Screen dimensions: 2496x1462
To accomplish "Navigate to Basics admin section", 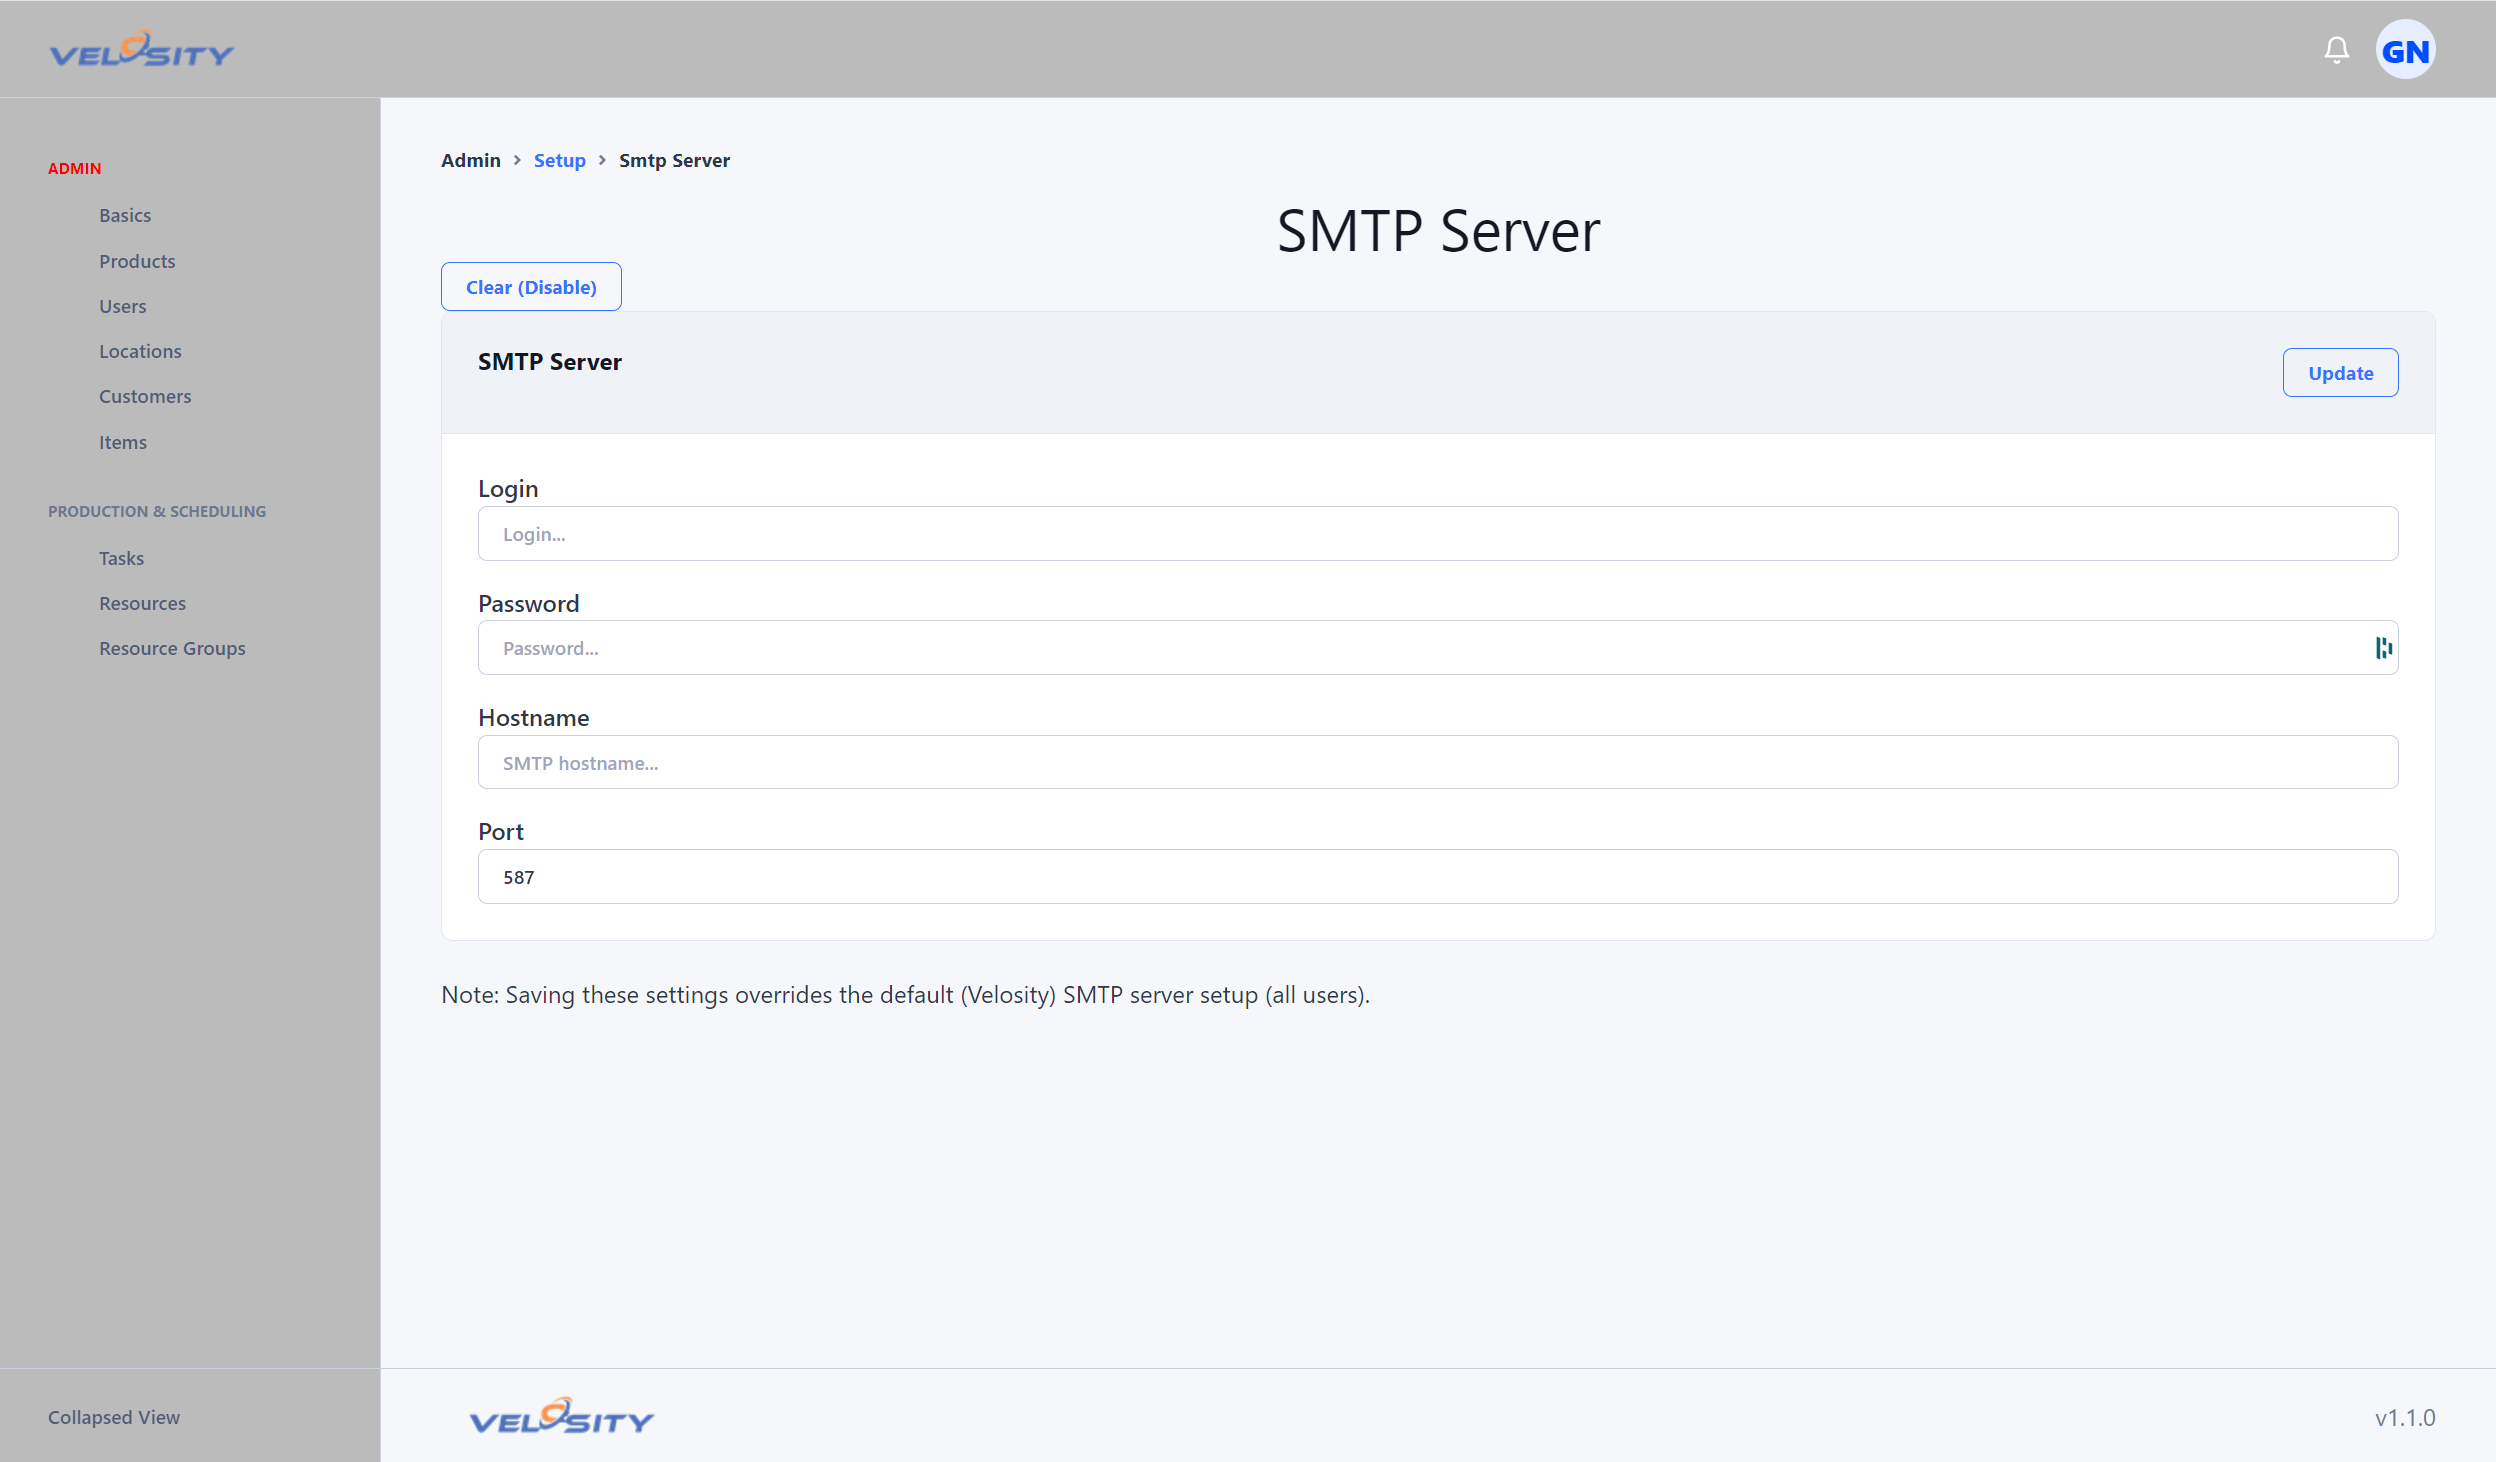I will tap(125, 214).
